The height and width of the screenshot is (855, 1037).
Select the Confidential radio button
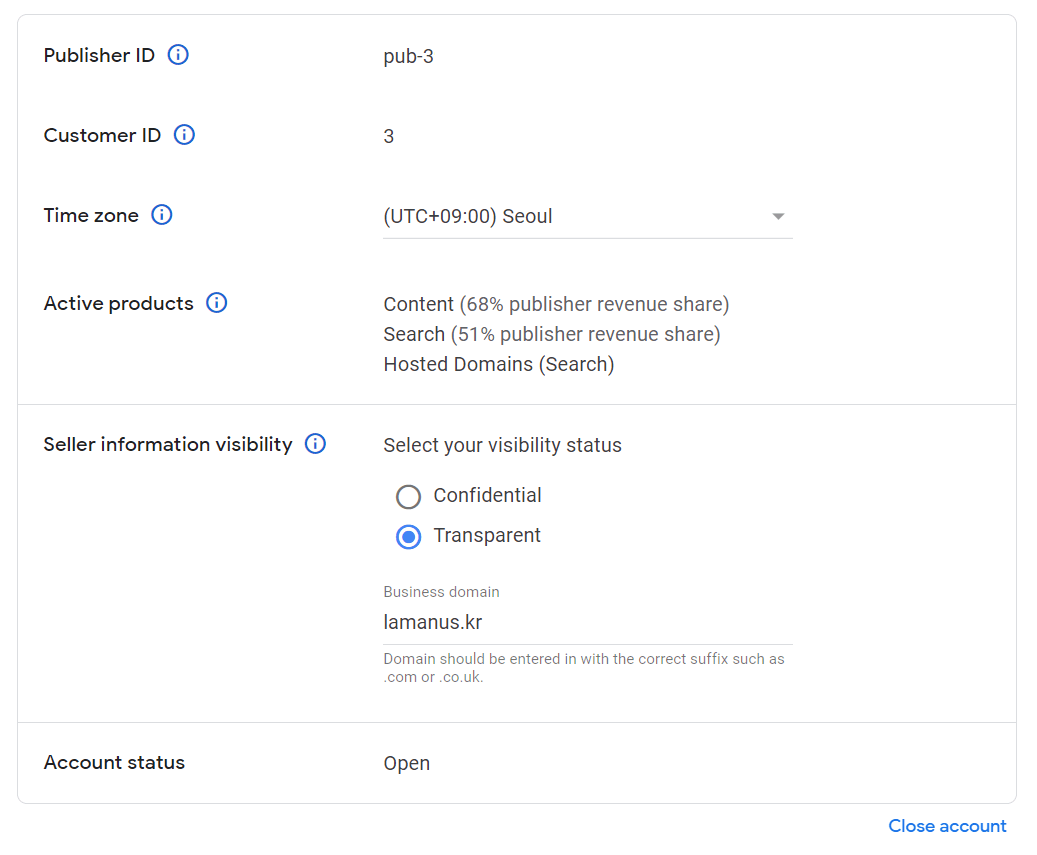pos(408,496)
